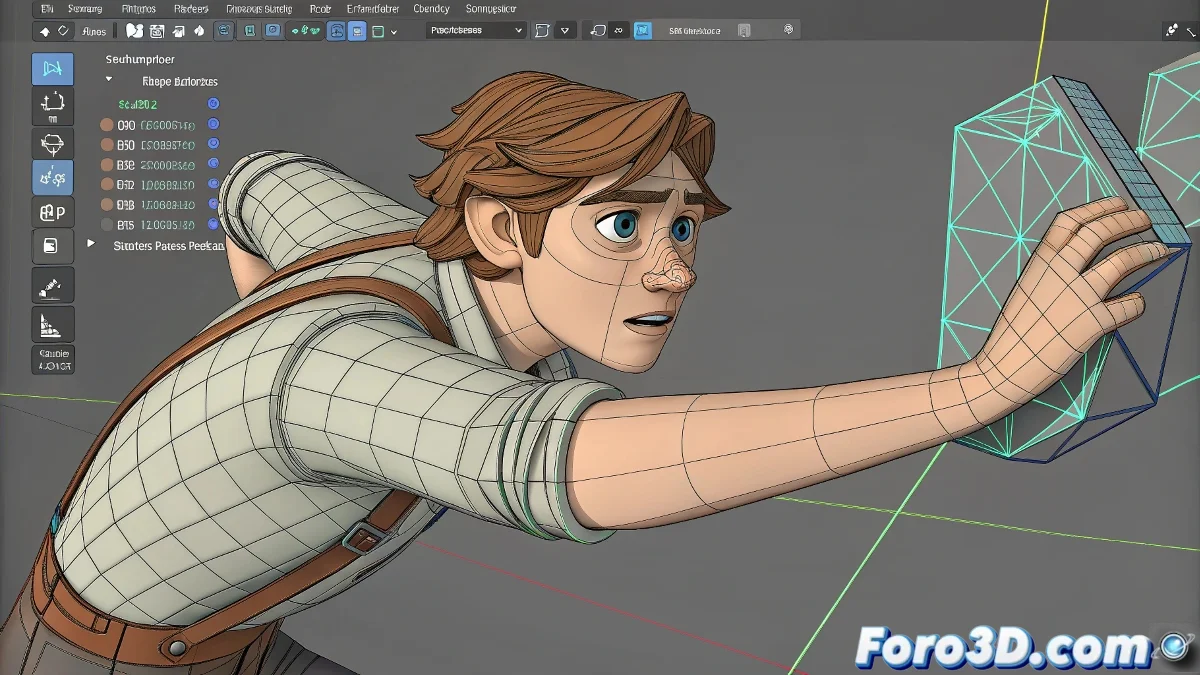Click the flag-shaped icon right of Pracrteseses dropdown
The image size is (1200, 675).
pos(541,31)
